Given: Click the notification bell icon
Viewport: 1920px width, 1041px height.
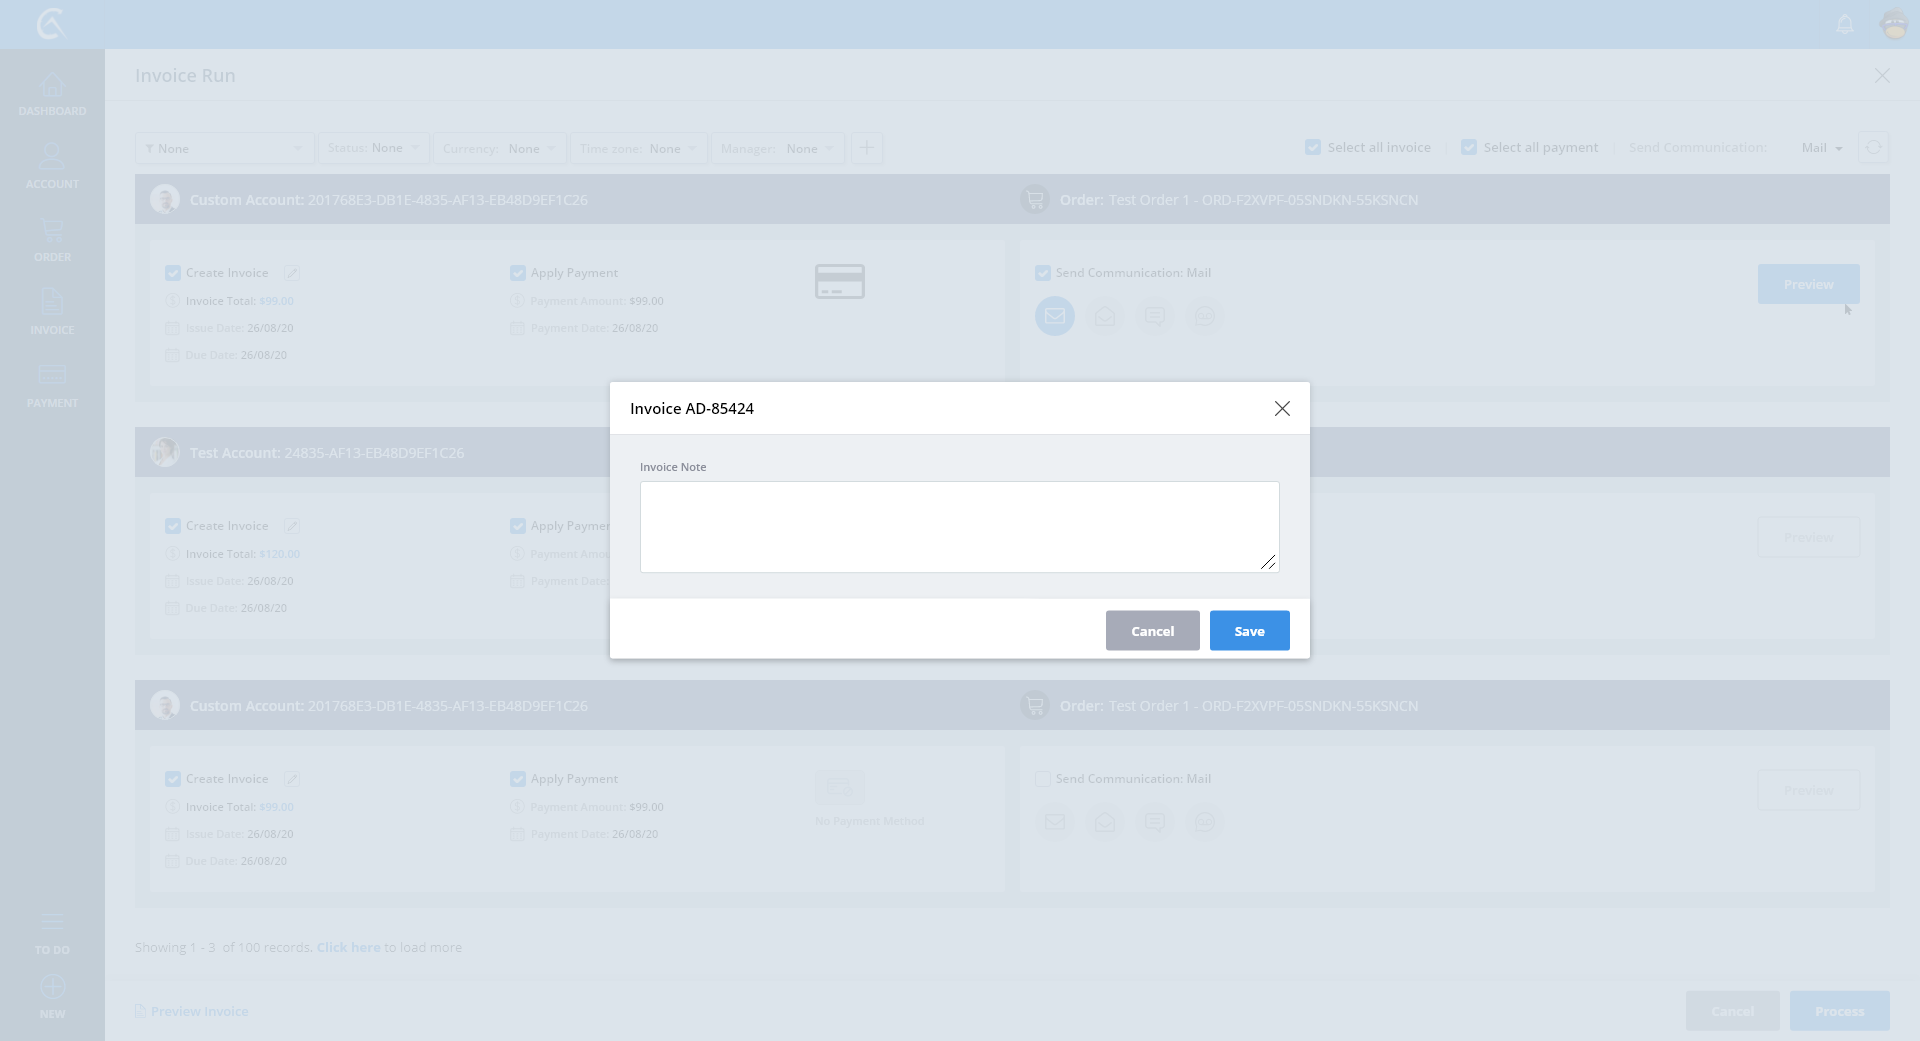Looking at the screenshot, I should [1845, 24].
